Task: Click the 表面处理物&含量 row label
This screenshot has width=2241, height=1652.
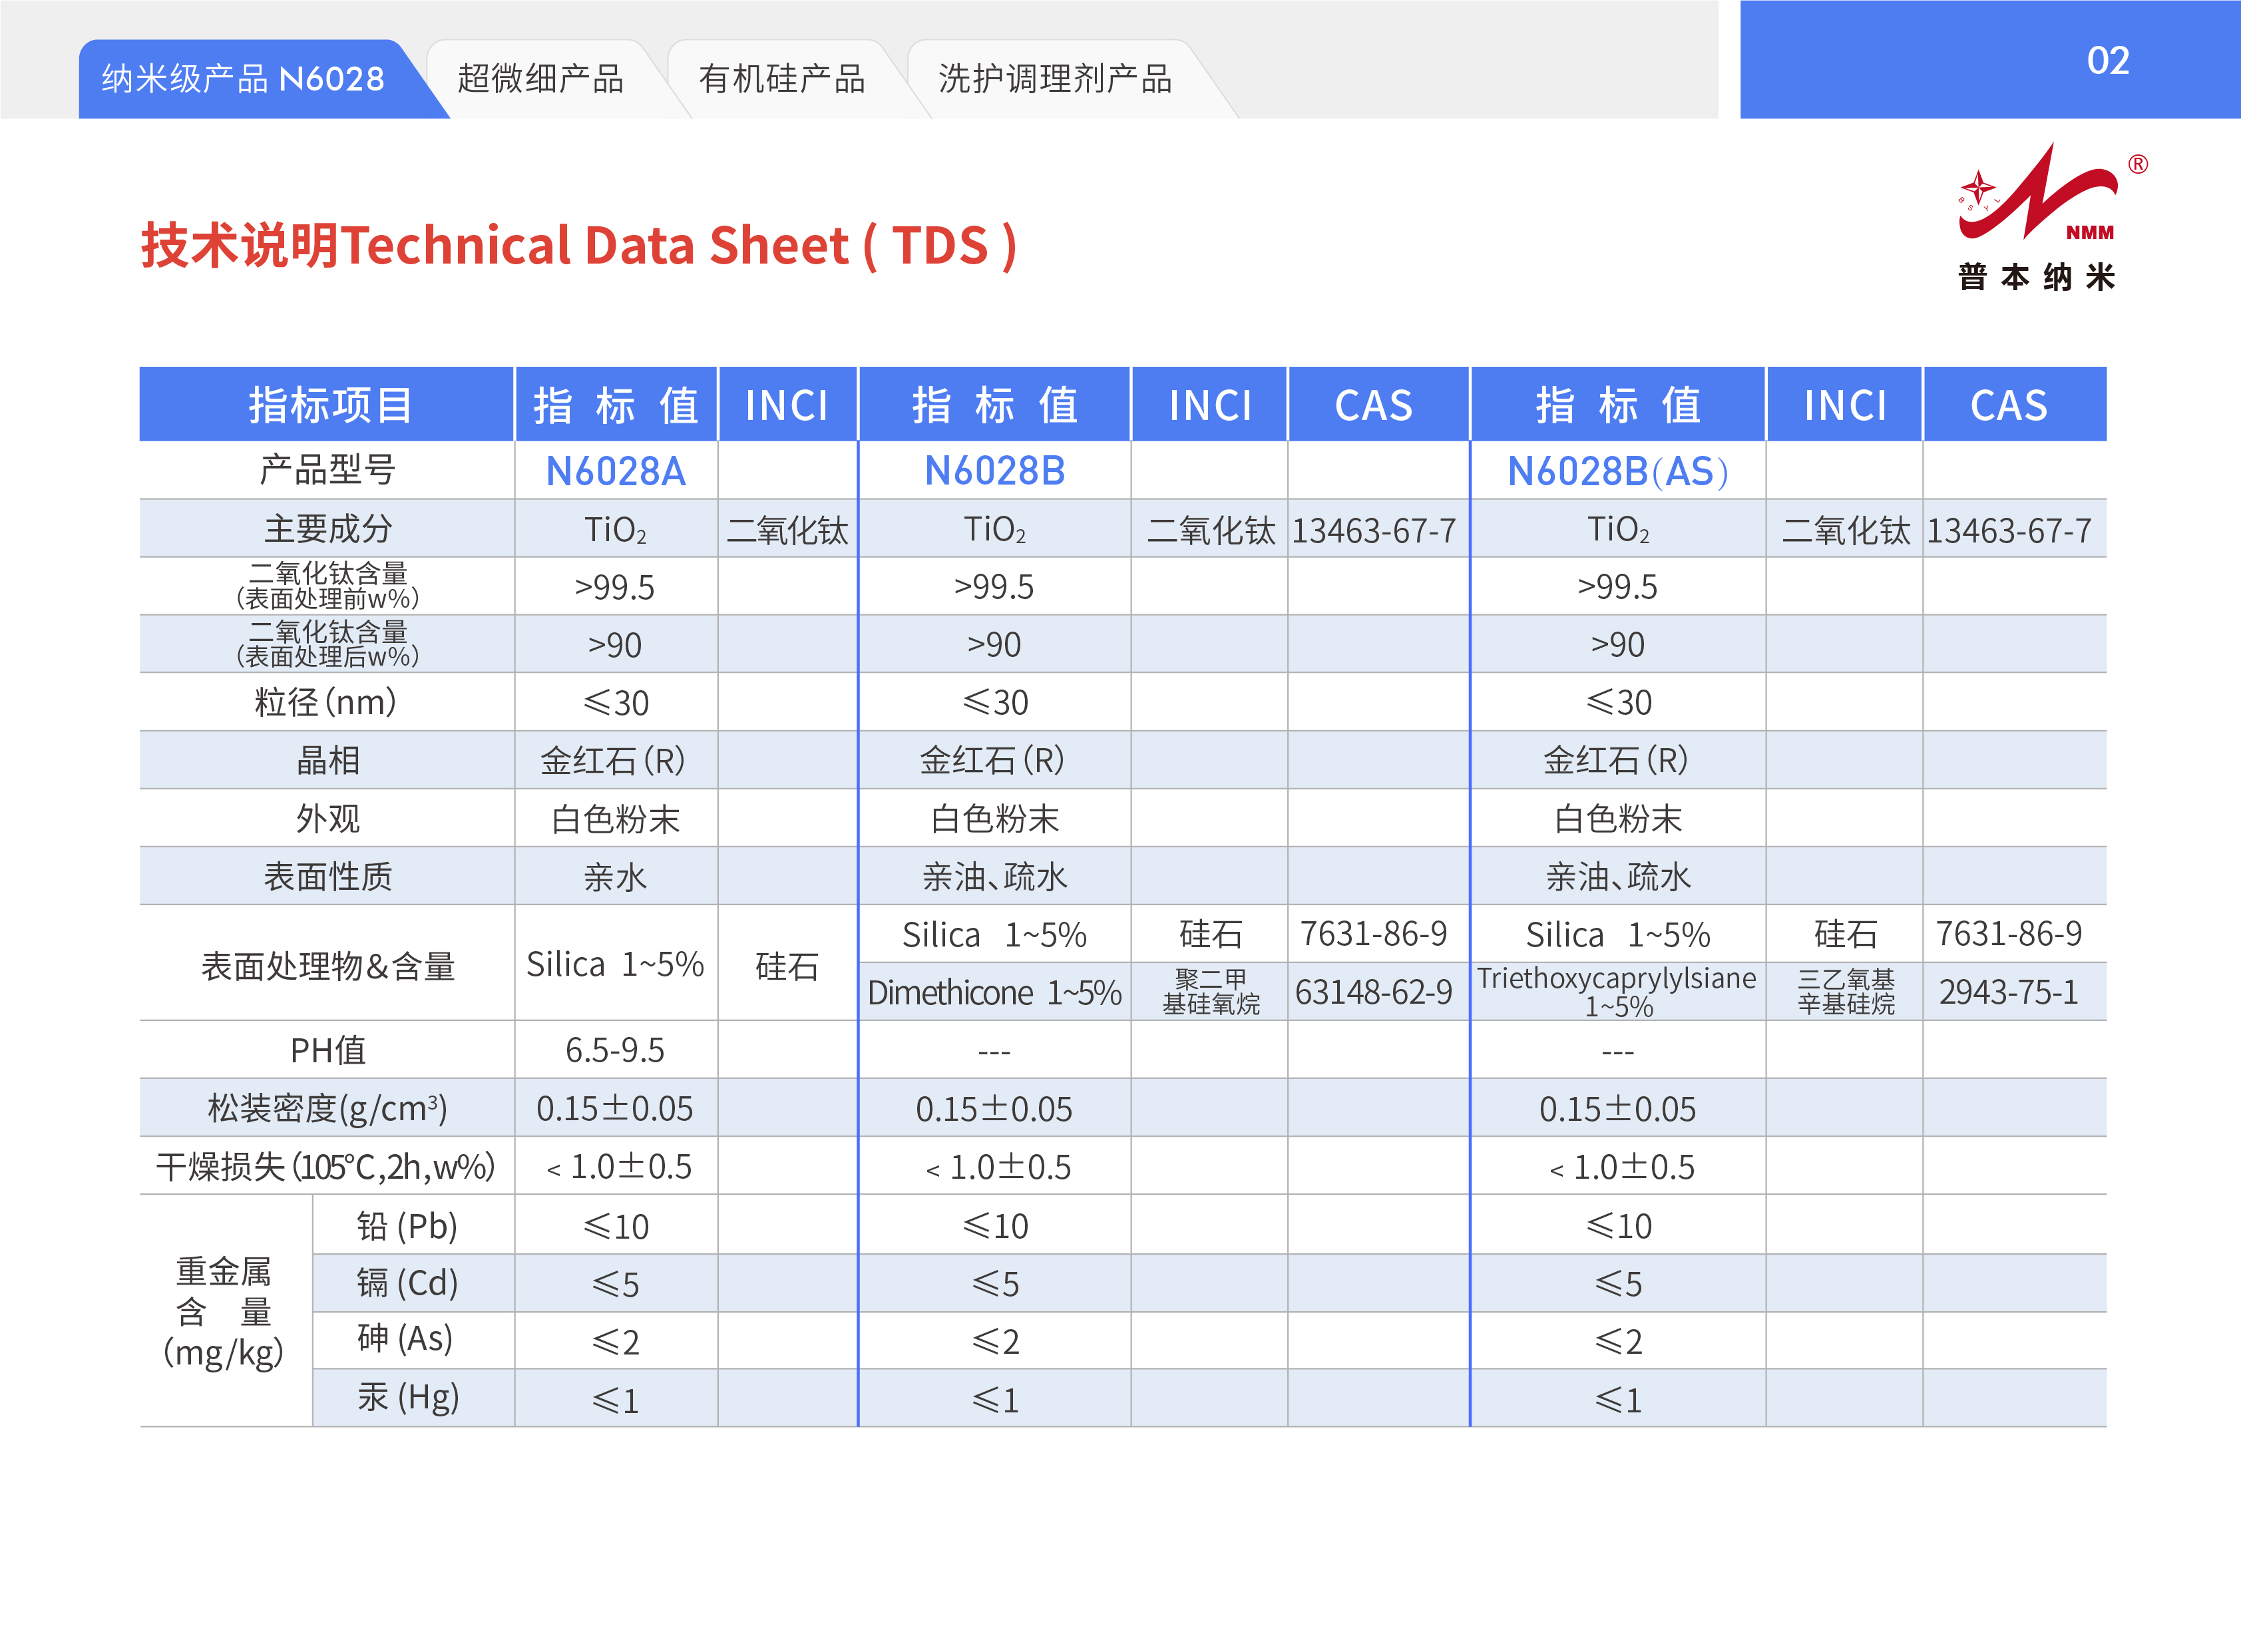Action: tap(328, 965)
